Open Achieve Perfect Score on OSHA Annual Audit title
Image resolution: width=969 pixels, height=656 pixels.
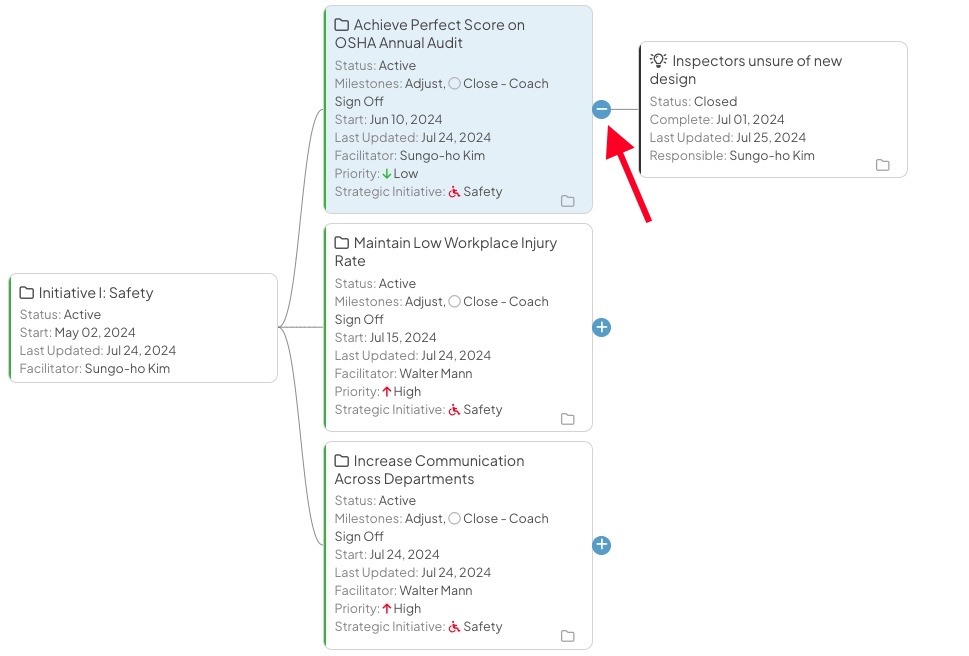coord(430,34)
